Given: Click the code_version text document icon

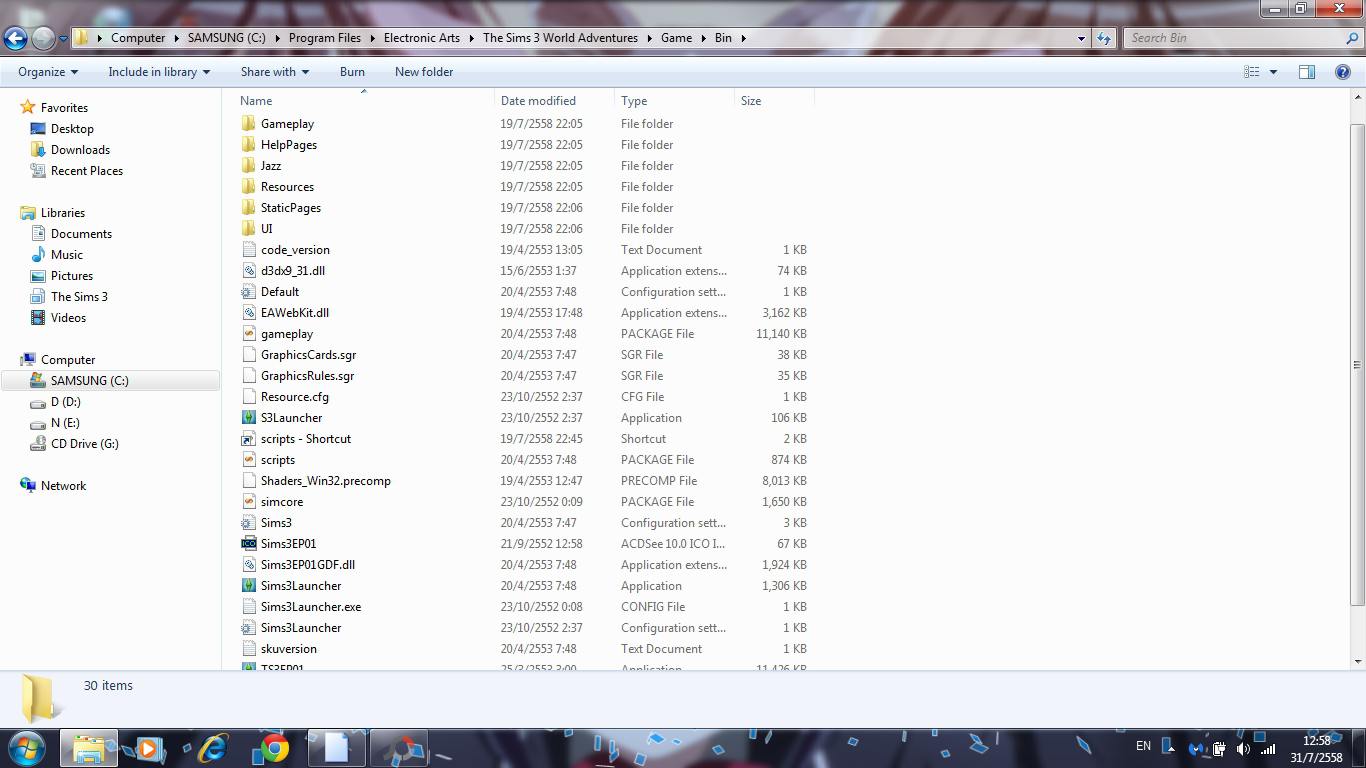Looking at the screenshot, I should pyautogui.click(x=249, y=250).
